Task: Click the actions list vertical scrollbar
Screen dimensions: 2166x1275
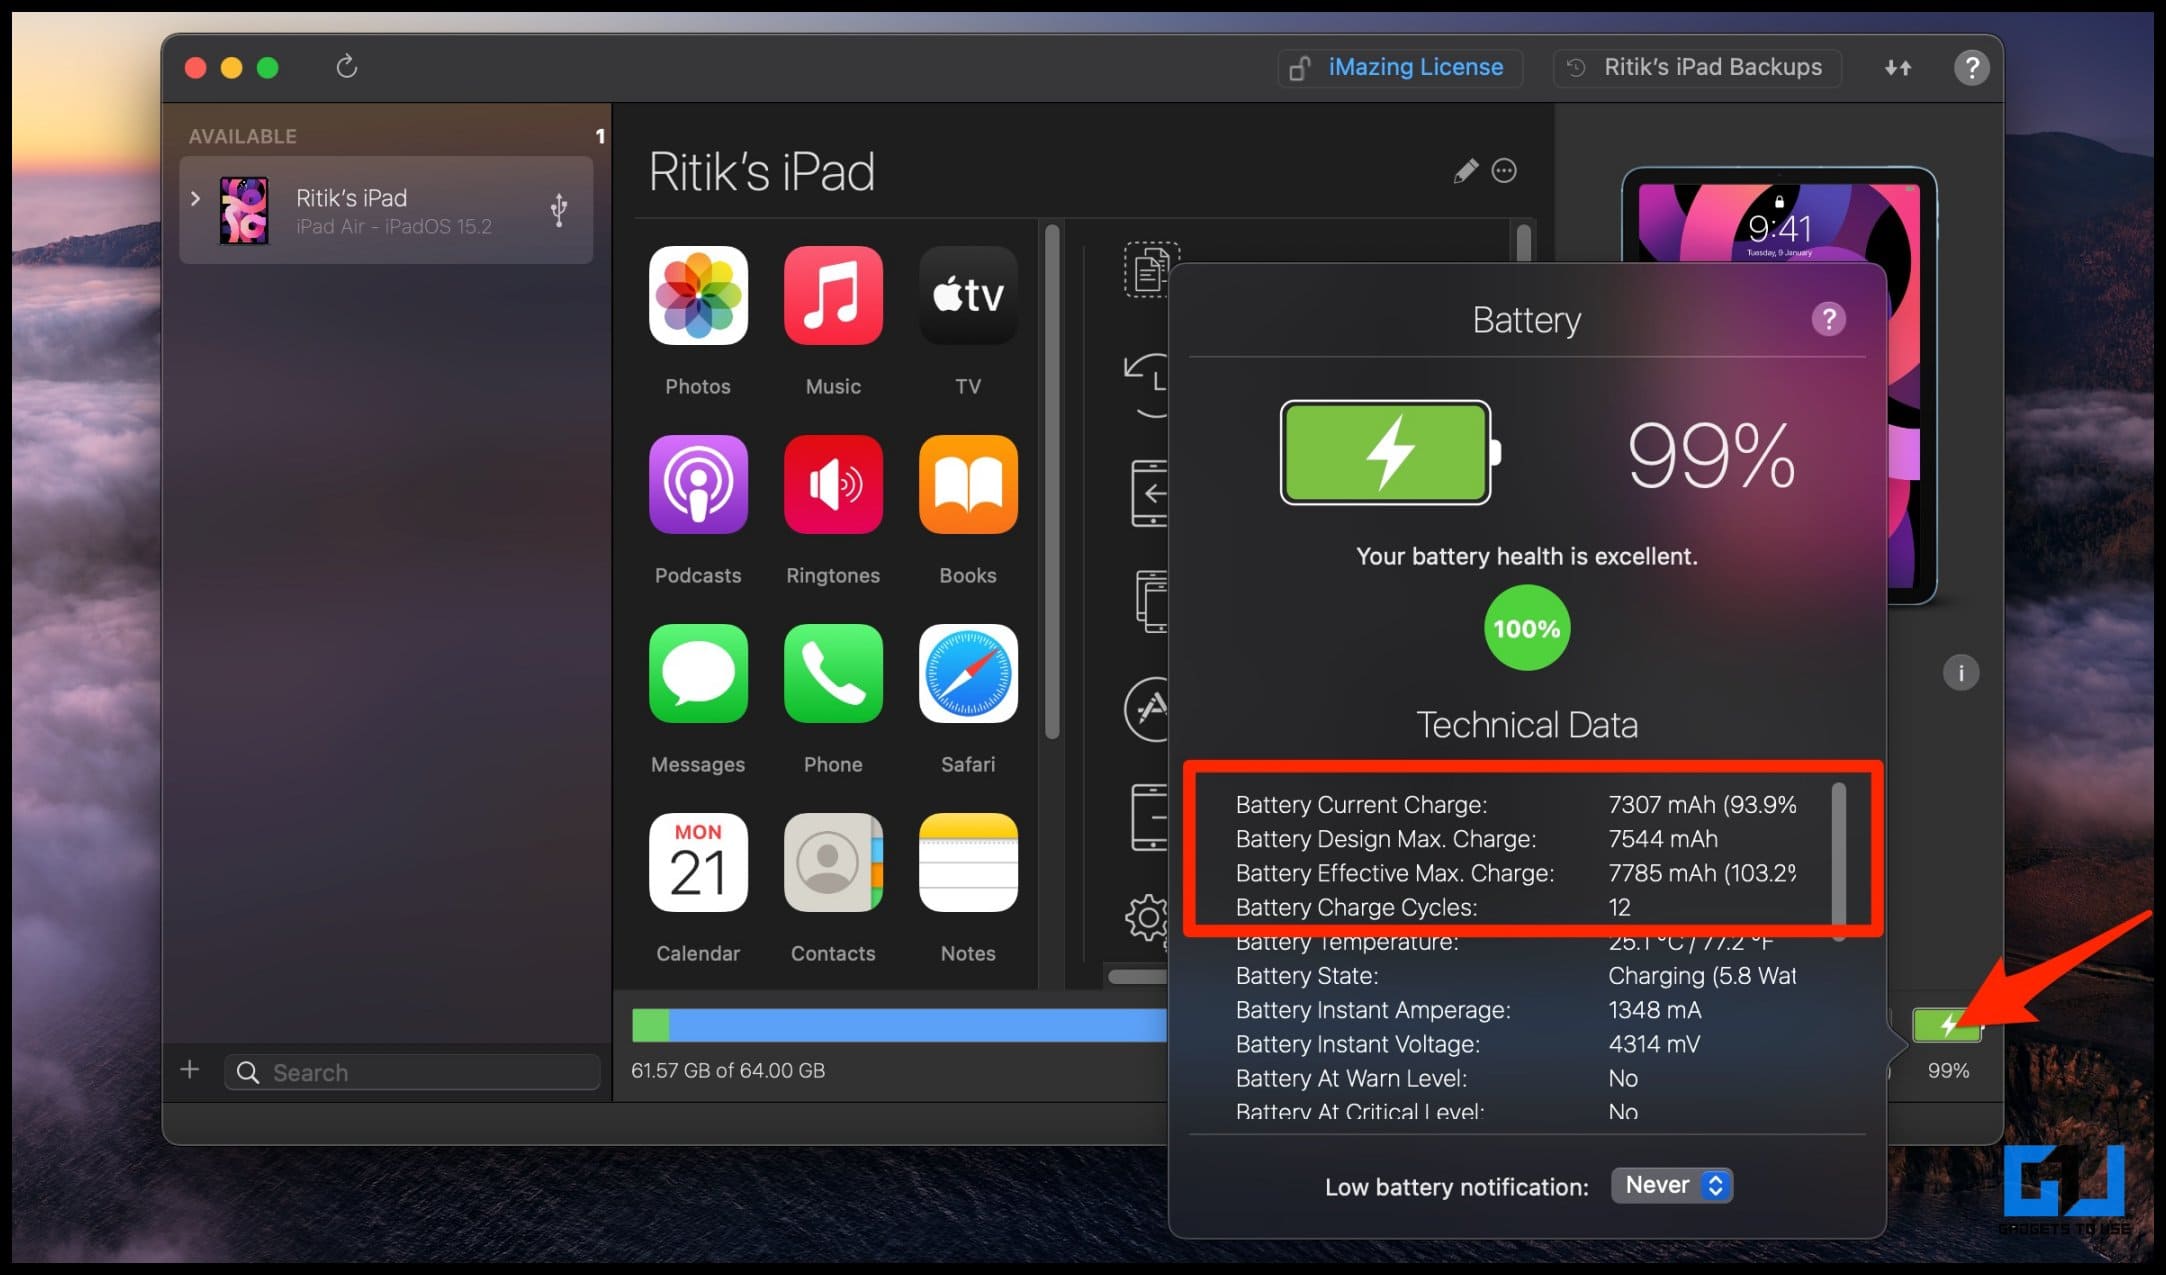Action: click(x=1523, y=244)
